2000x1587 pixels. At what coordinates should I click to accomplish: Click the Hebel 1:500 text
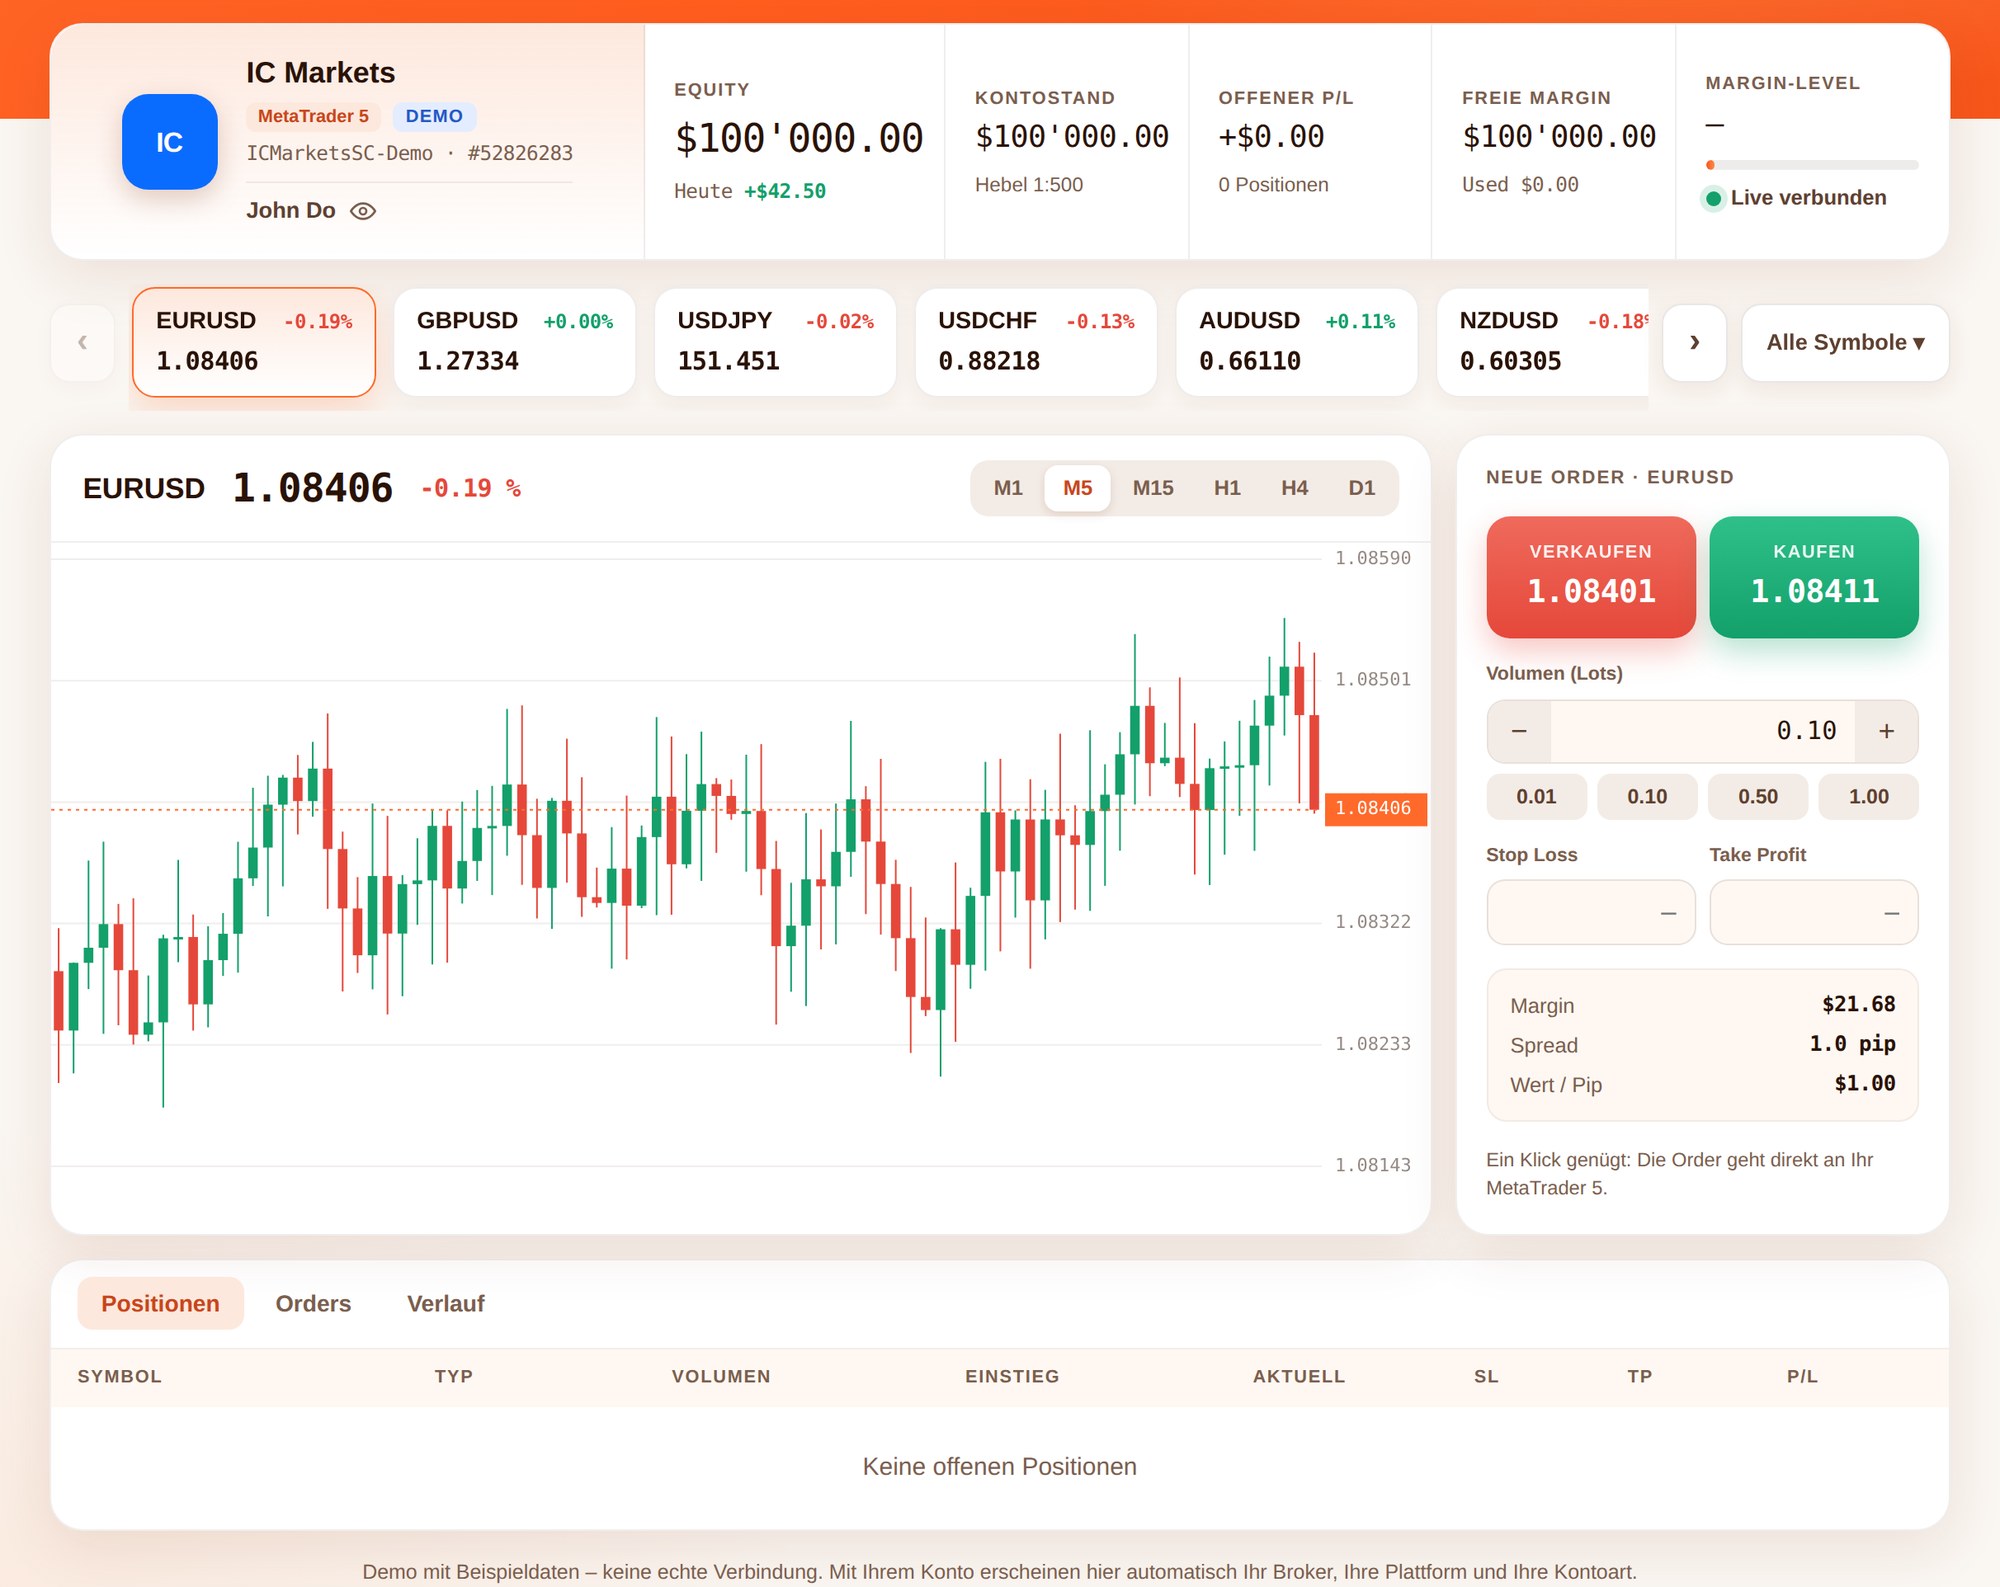click(1029, 185)
